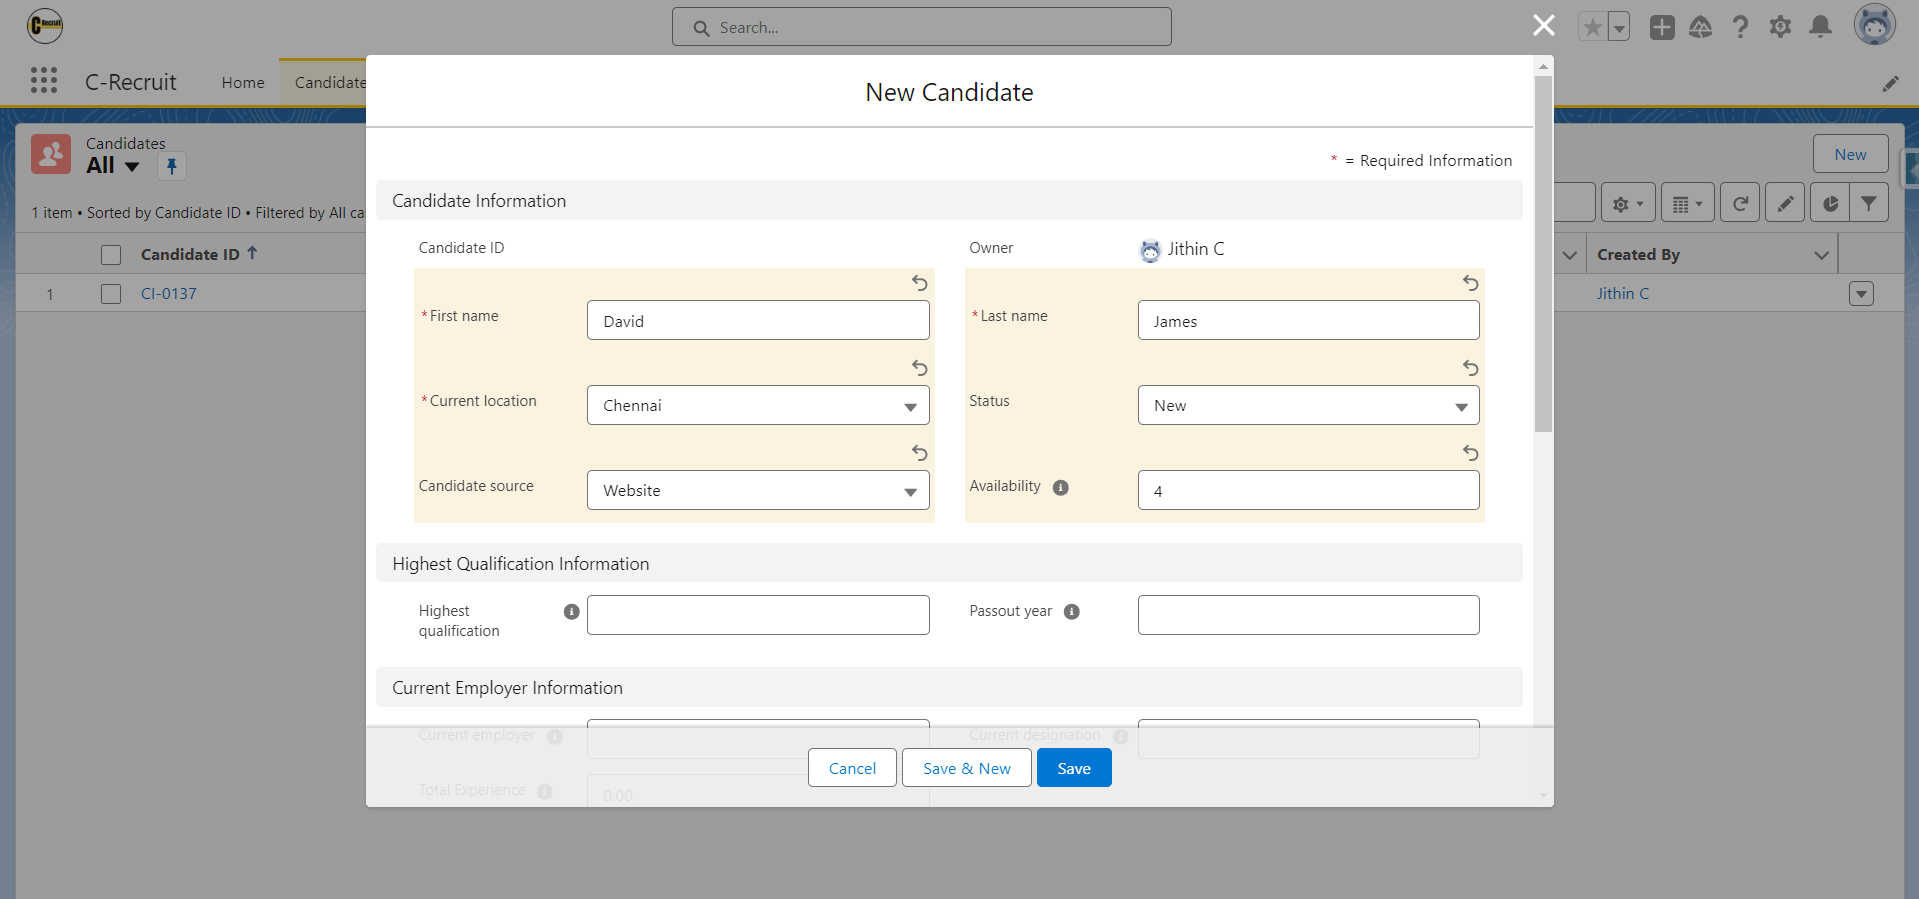Viewport: 1919px width, 899px height.
Task: Click the Favorites star icon
Action: click(x=1592, y=27)
